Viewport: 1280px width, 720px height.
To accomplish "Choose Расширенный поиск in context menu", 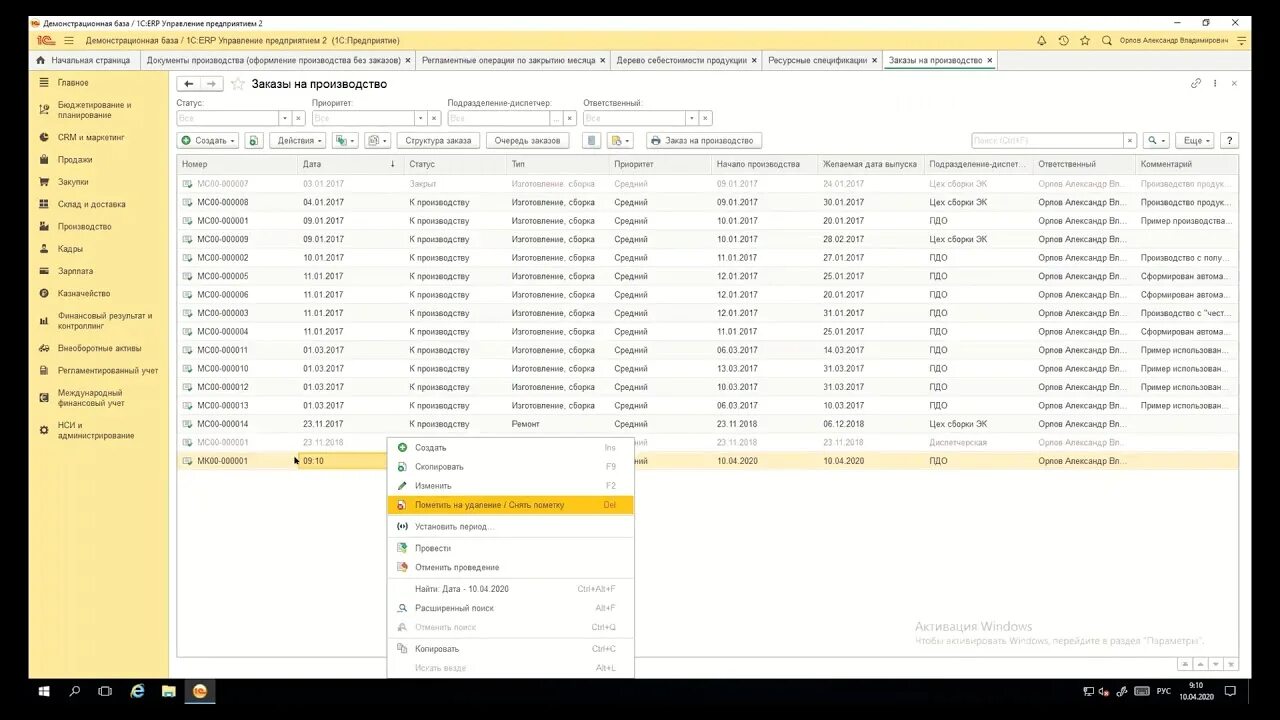I will click(x=510, y=608).
